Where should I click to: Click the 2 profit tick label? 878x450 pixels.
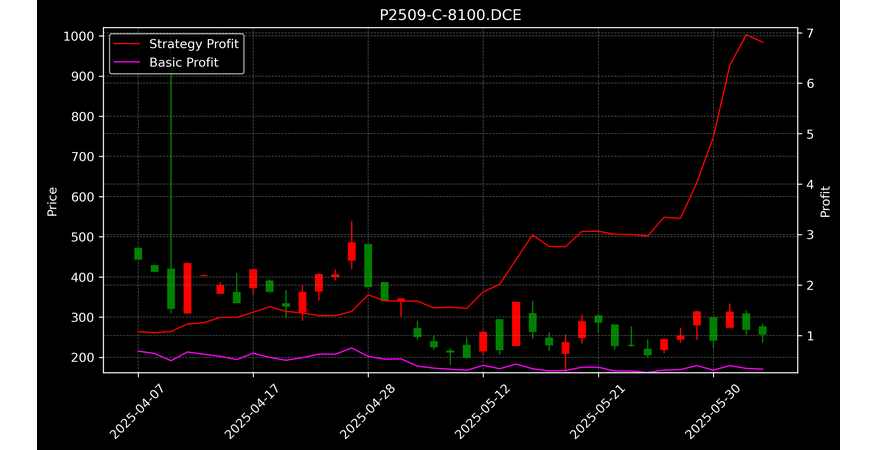[810, 285]
